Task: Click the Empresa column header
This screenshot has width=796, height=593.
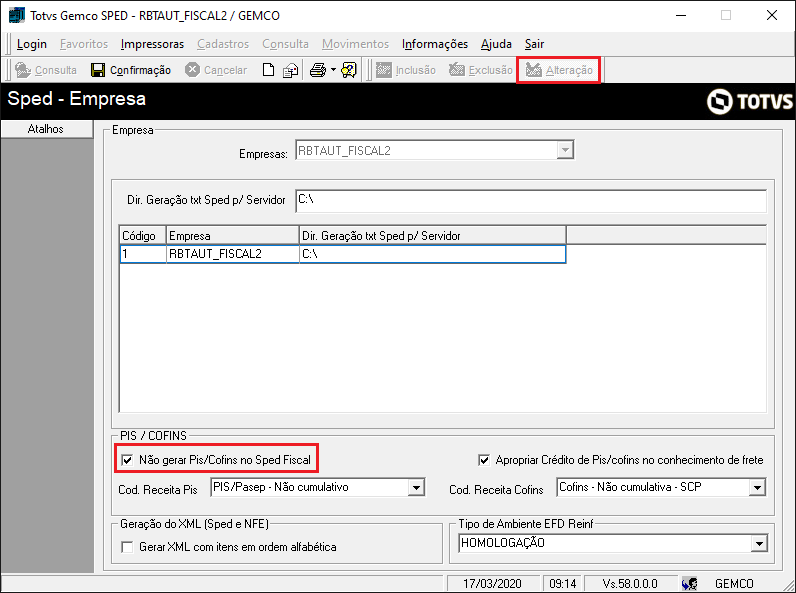Action: (233, 236)
